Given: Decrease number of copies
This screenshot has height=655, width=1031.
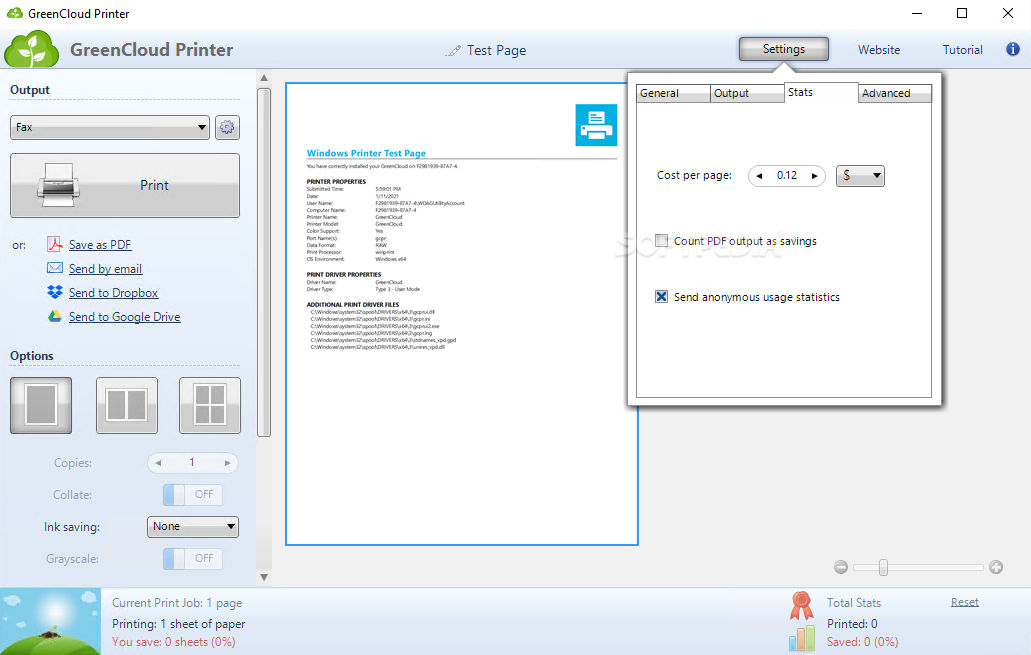Looking at the screenshot, I should pyautogui.click(x=158, y=463).
